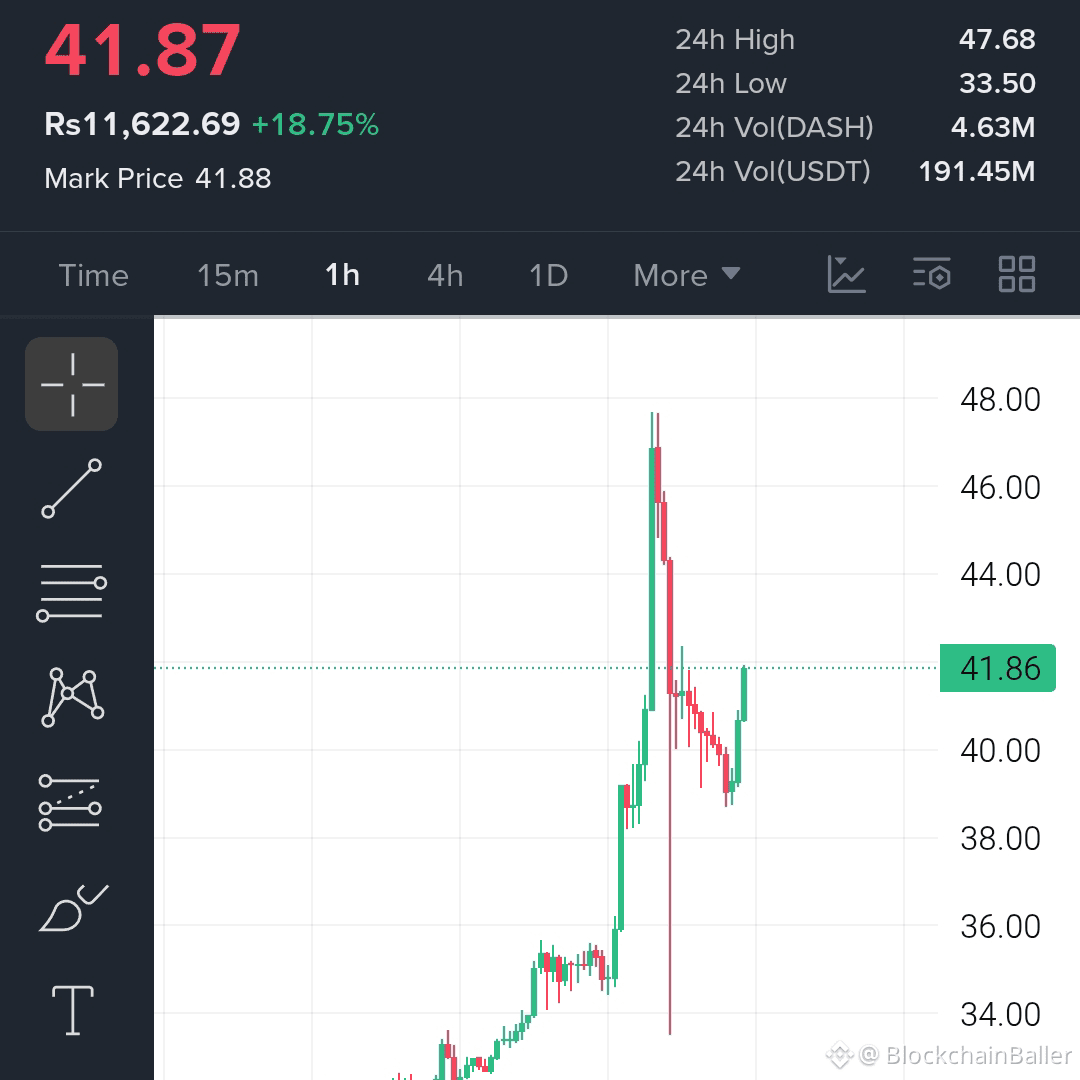Click the Rs11,622.69 converted price

coord(142,125)
